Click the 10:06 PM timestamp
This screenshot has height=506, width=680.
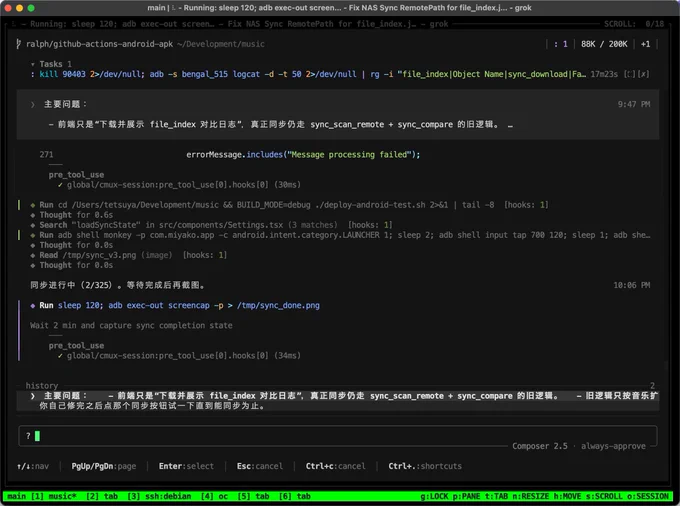pos(631,285)
